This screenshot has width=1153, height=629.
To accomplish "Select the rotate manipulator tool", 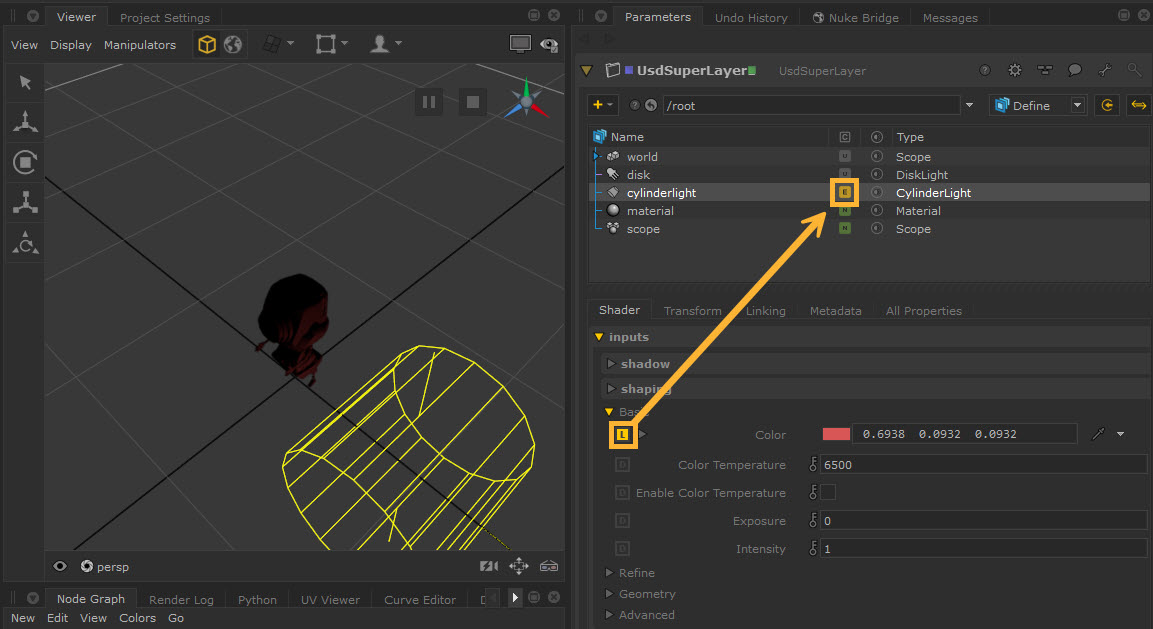I will tap(25, 162).
